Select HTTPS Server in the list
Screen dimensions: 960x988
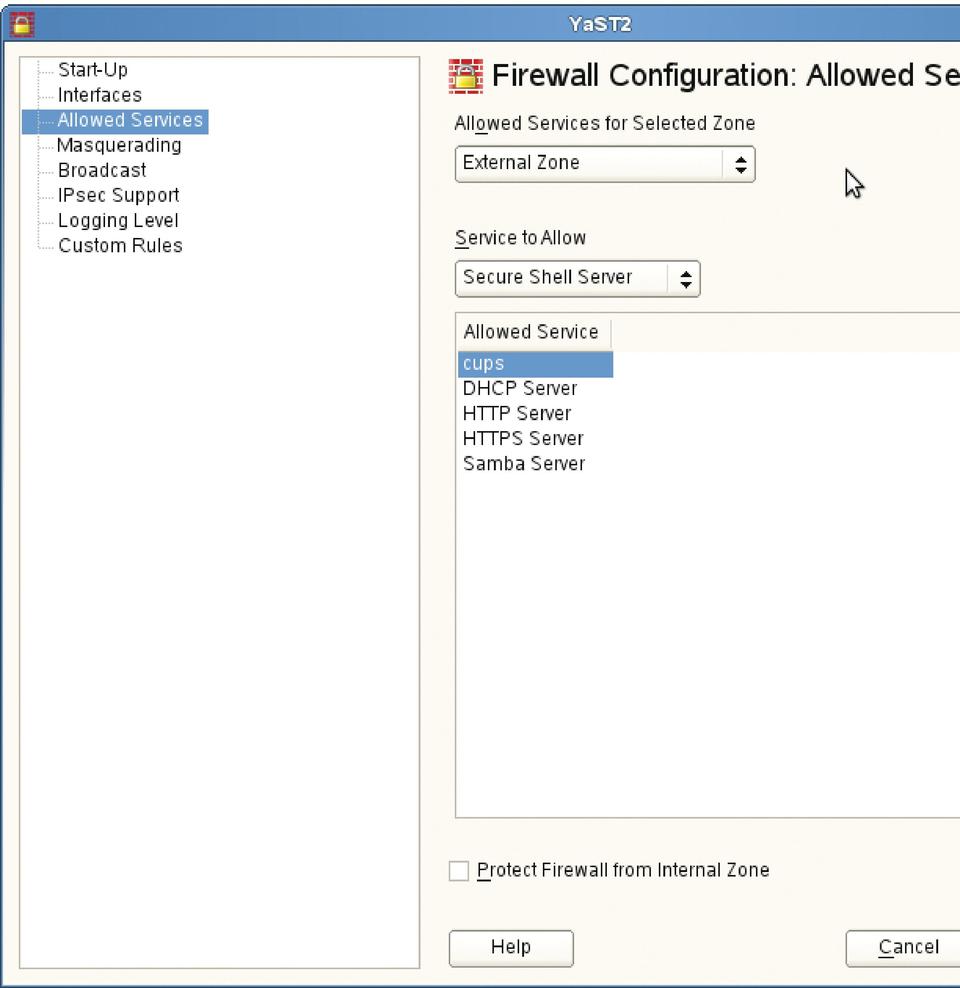tap(522, 439)
